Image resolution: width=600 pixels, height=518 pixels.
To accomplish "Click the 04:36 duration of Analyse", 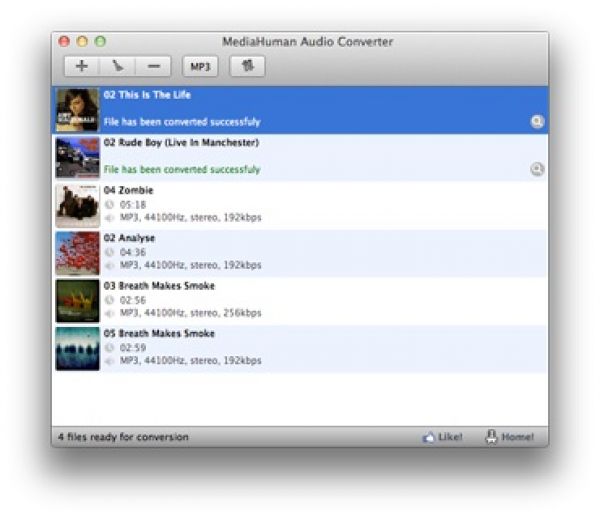I will [x=133, y=252].
